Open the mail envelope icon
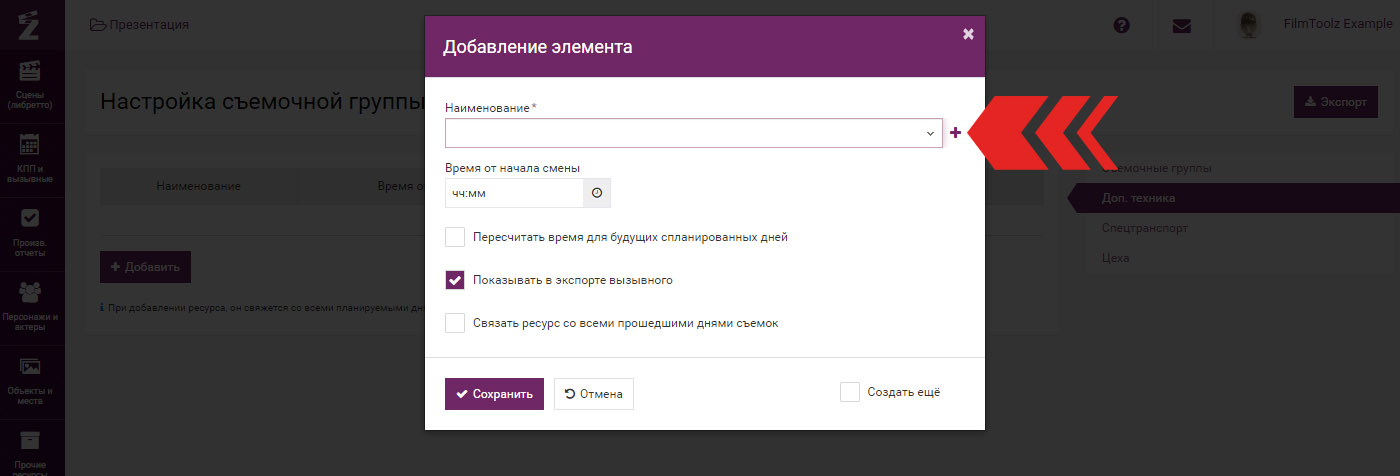 (1182, 25)
